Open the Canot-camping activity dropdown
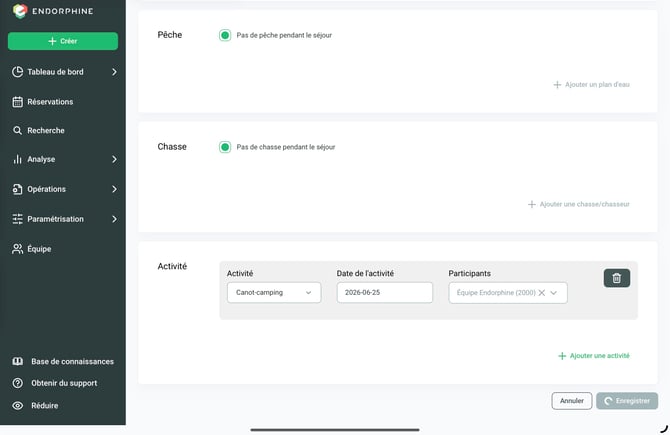Viewport: 670px width, 435px height. click(x=274, y=292)
